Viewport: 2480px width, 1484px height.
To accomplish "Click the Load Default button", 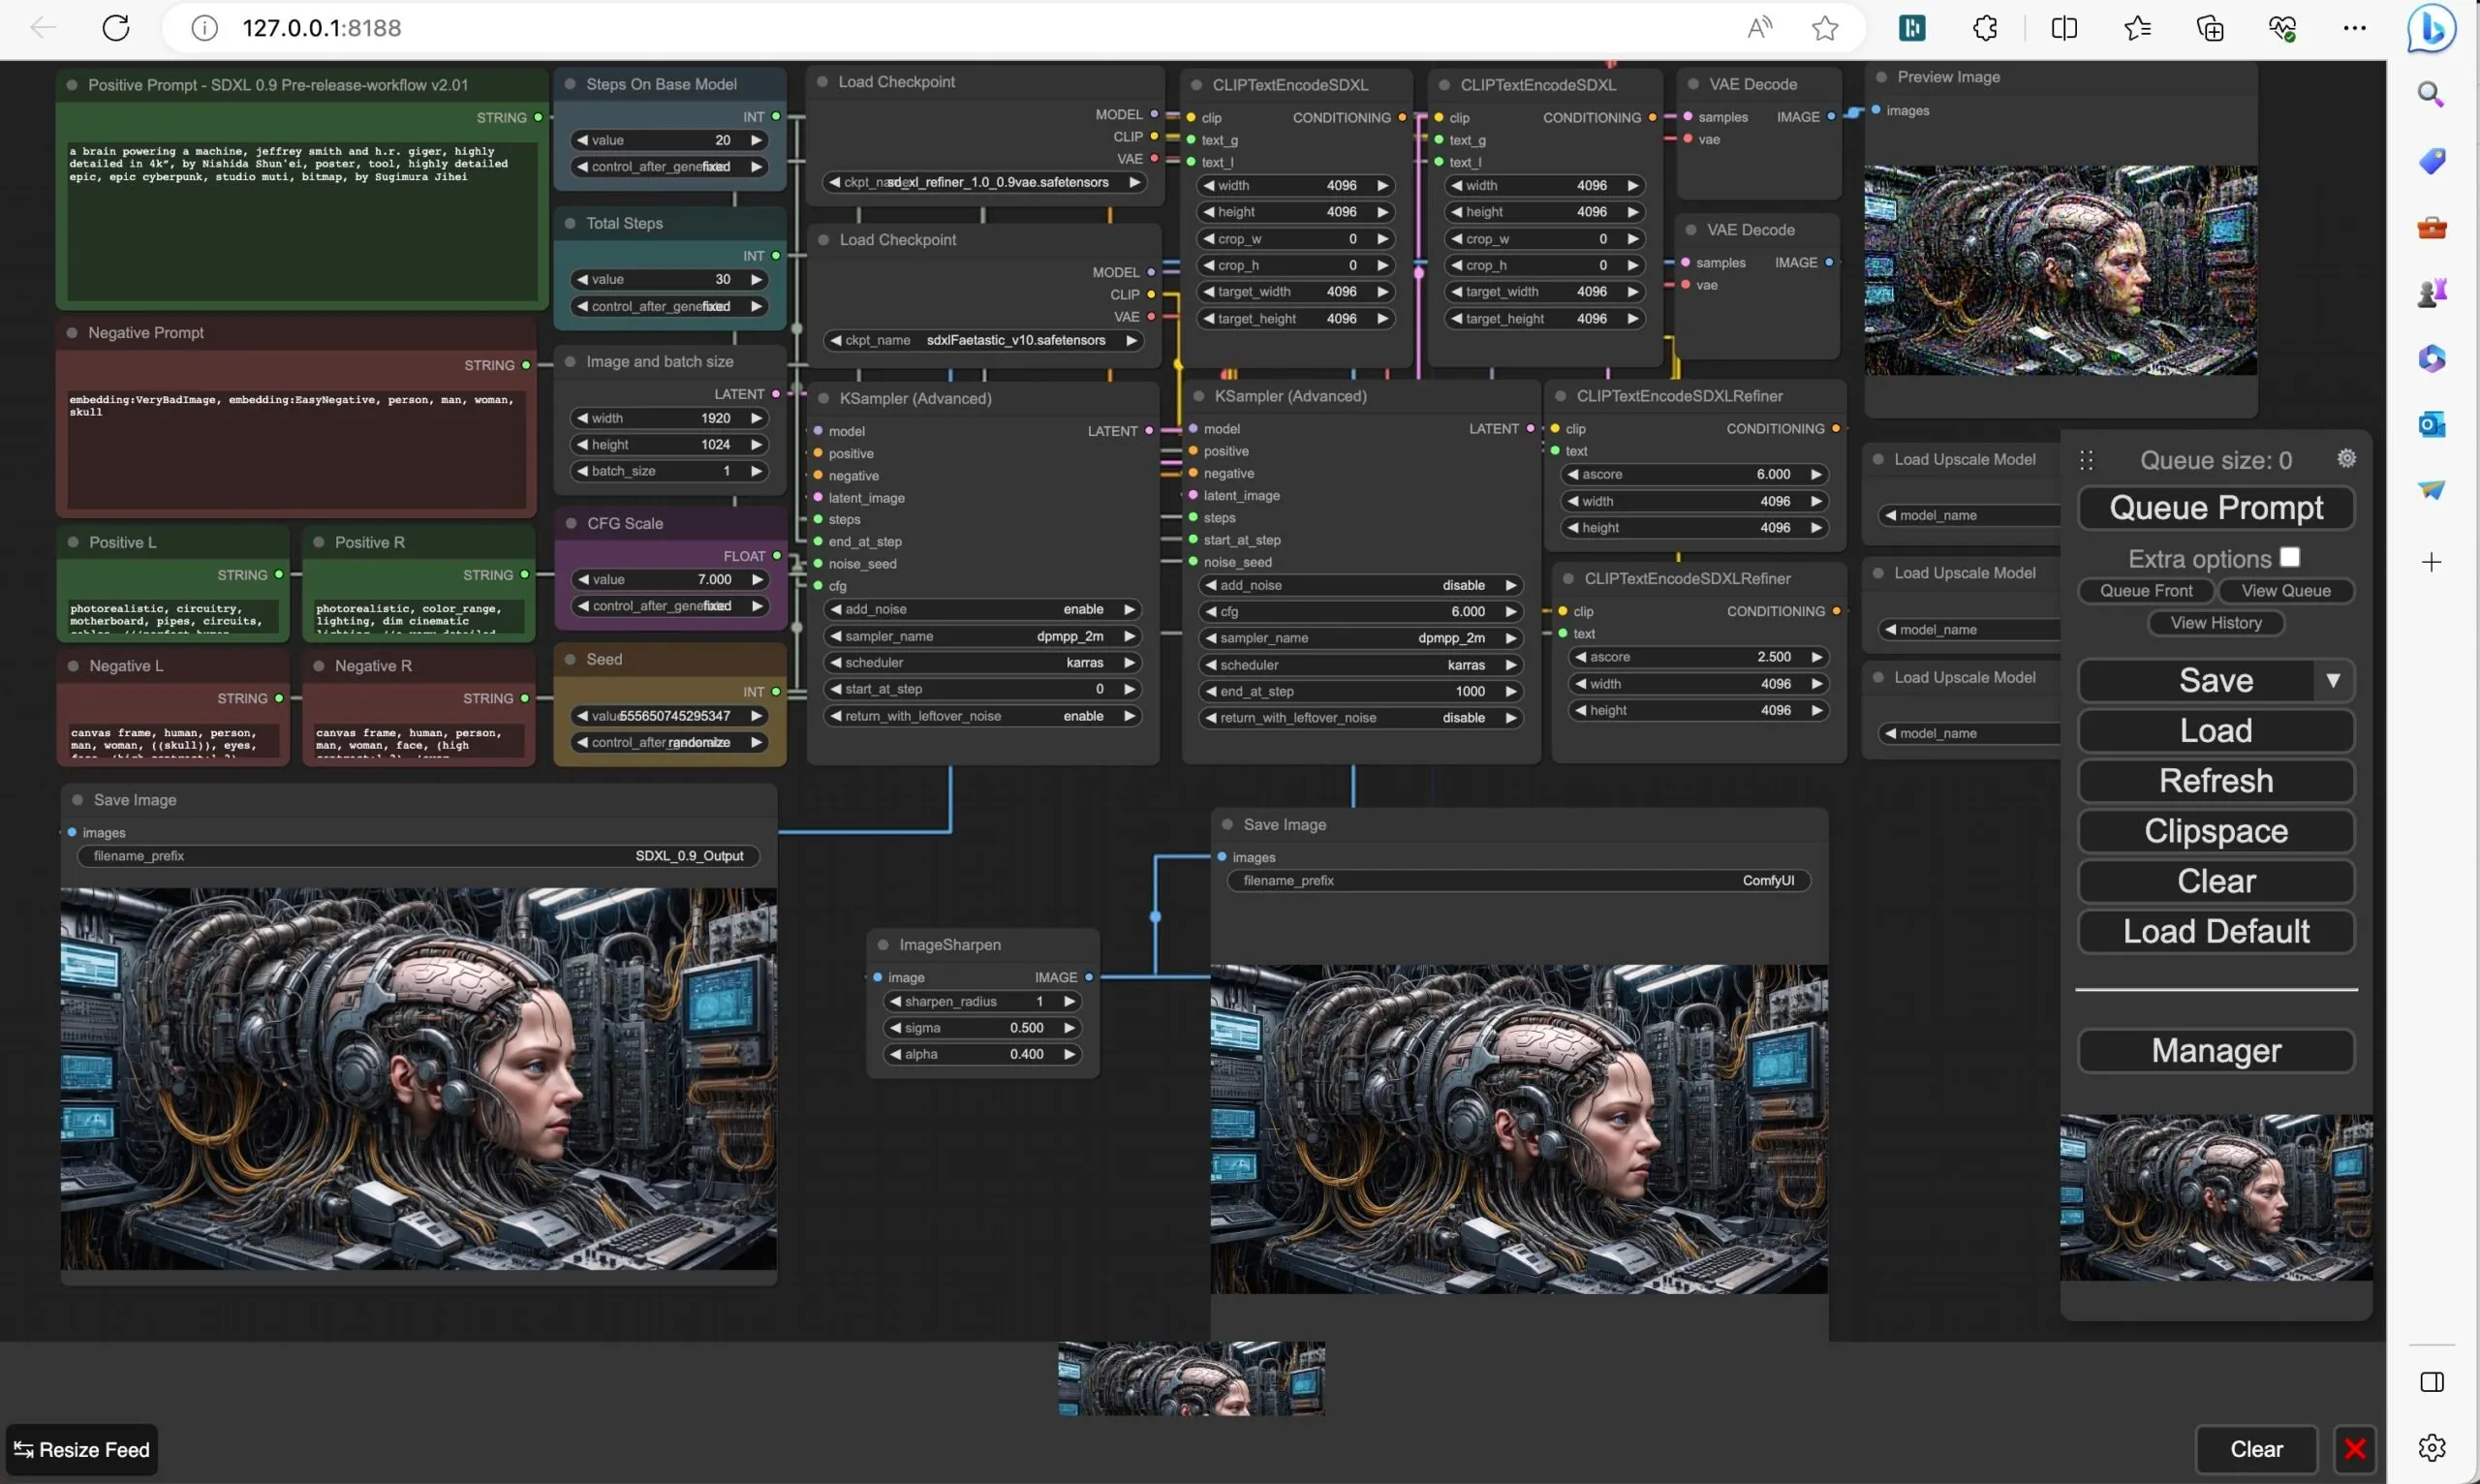I will tap(2215, 931).
